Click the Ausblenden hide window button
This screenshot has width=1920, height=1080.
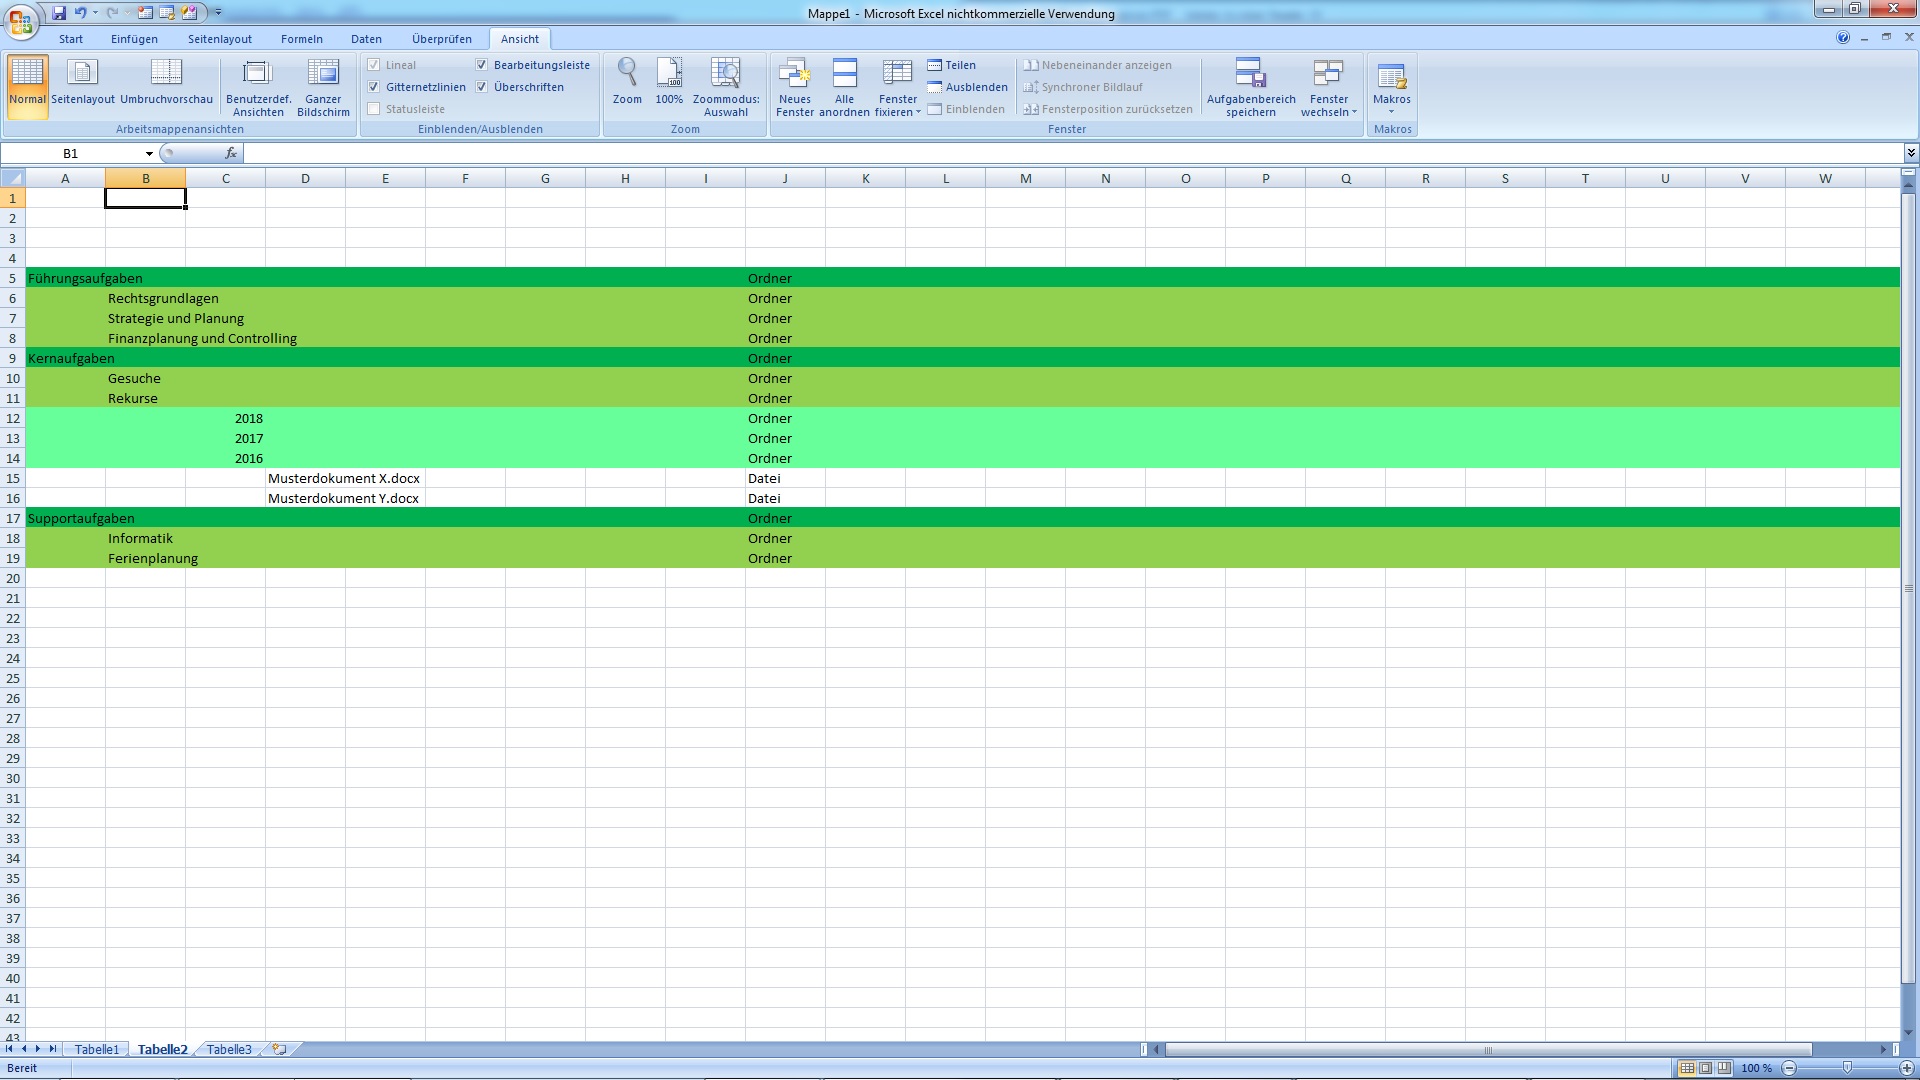pyautogui.click(x=967, y=87)
